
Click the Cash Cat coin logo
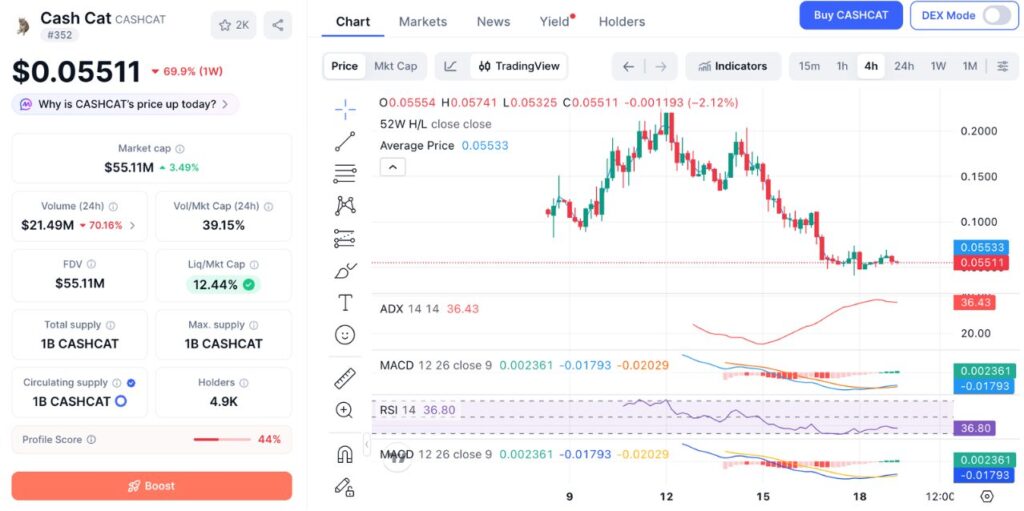tap(24, 25)
